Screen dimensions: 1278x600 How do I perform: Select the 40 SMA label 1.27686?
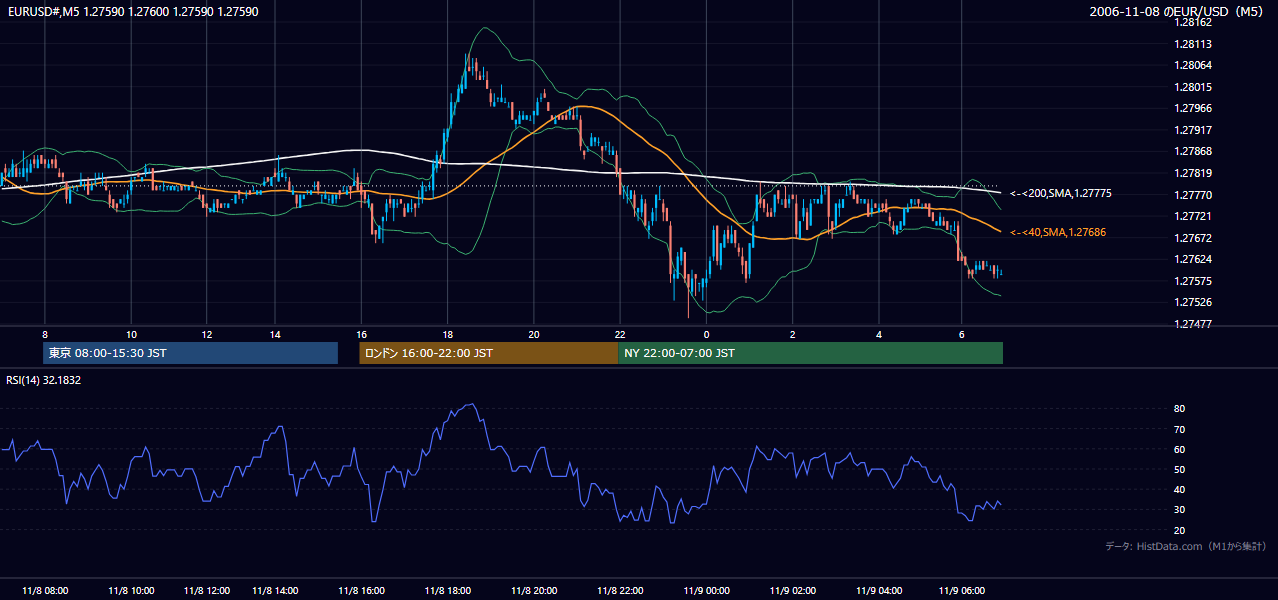1058,232
